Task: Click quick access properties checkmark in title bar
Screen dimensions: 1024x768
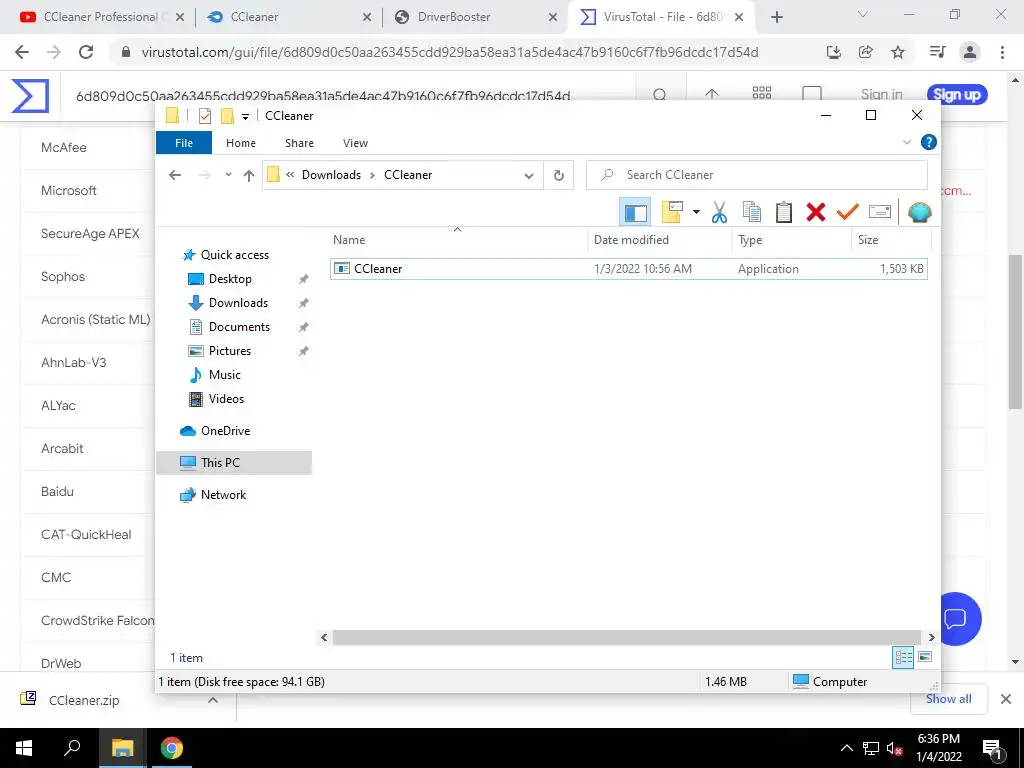Action: click(x=205, y=116)
